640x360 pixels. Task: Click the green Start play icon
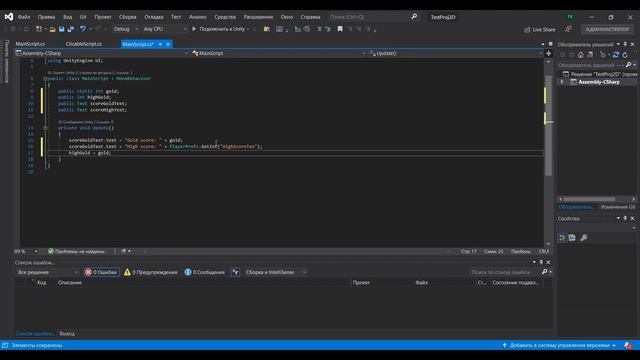pyautogui.click(x=194, y=29)
